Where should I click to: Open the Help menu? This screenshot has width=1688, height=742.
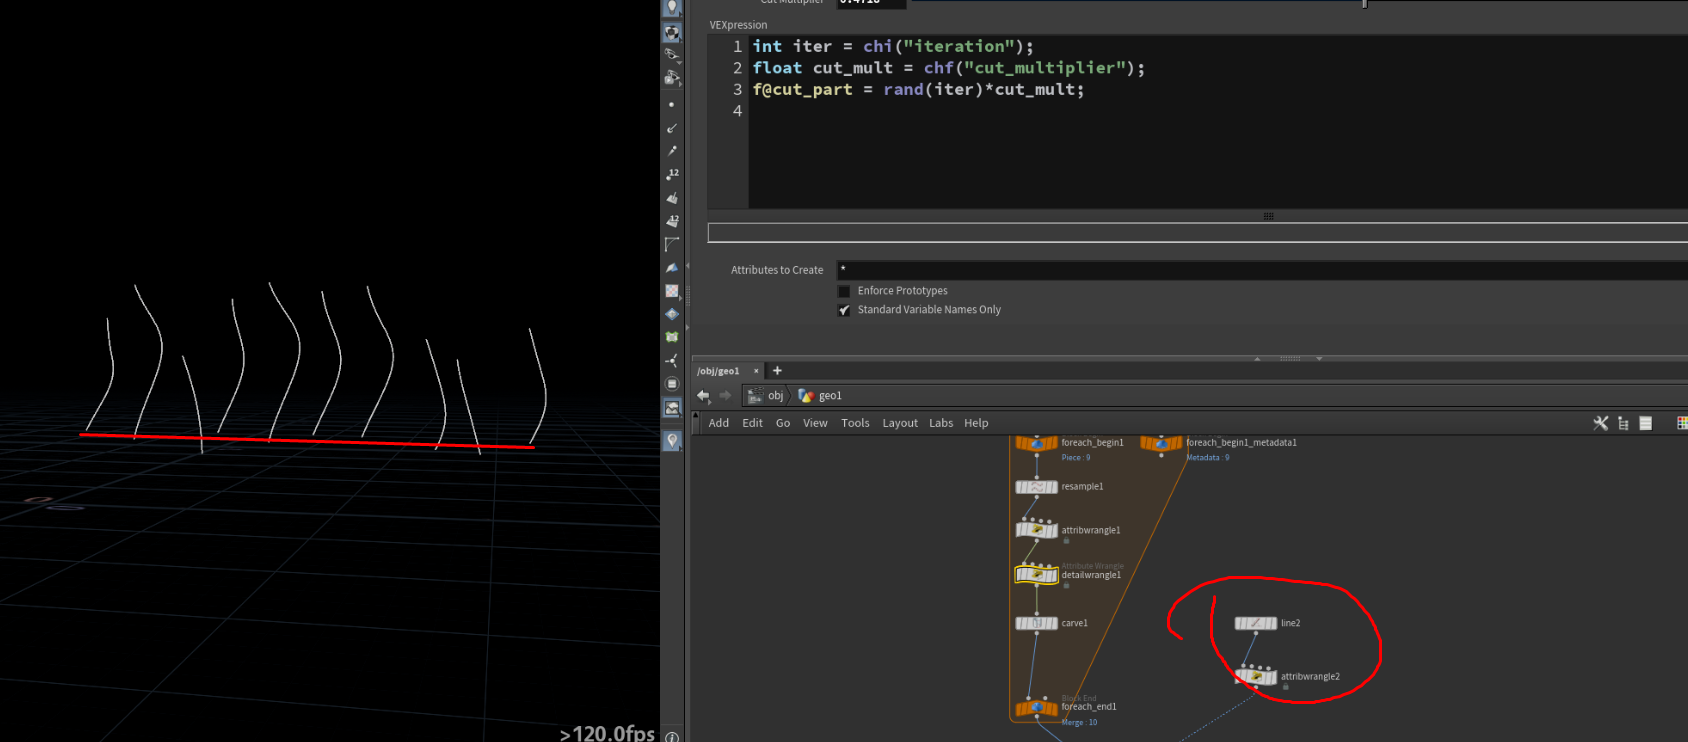976,423
